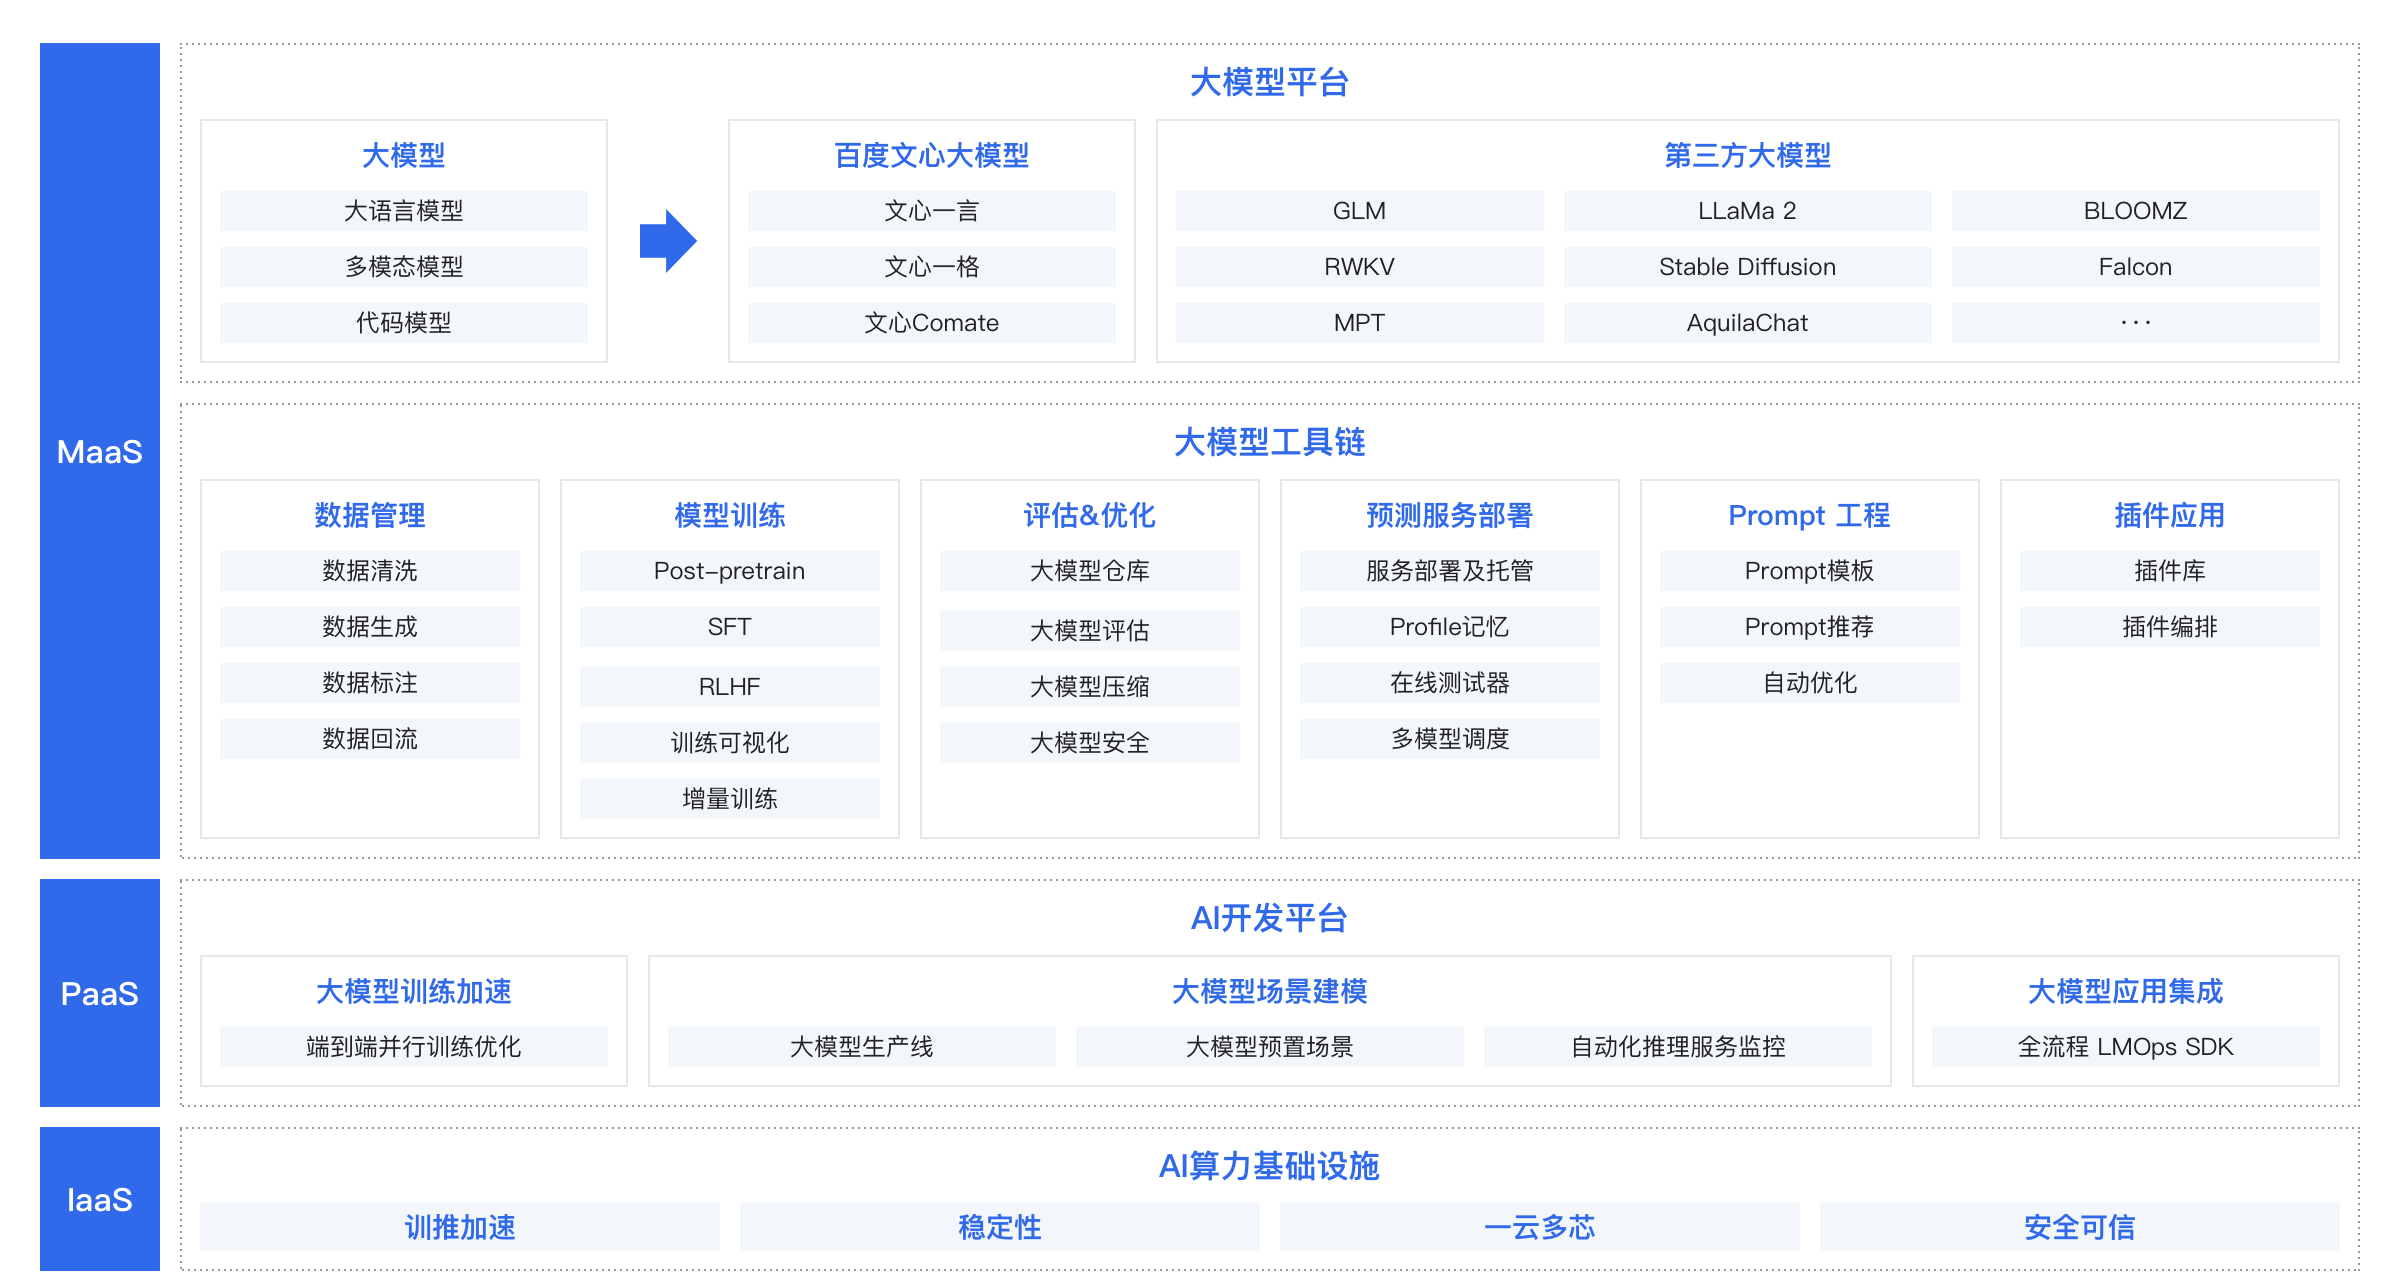Click 端到端并行训练优化 item
This screenshot has height=1282, width=2386.
click(x=414, y=1047)
